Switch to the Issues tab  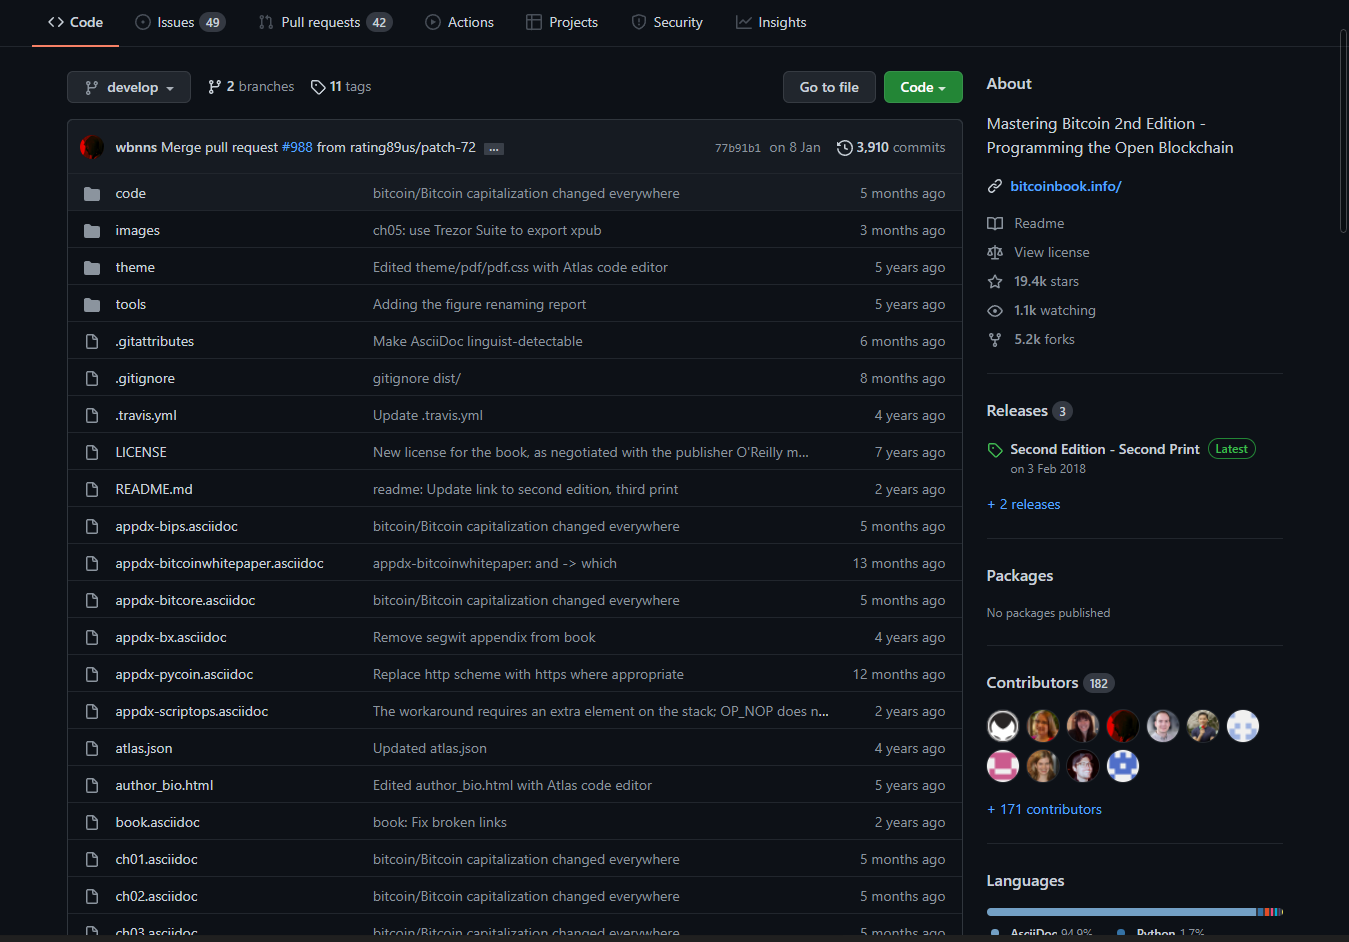tap(180, 22)
